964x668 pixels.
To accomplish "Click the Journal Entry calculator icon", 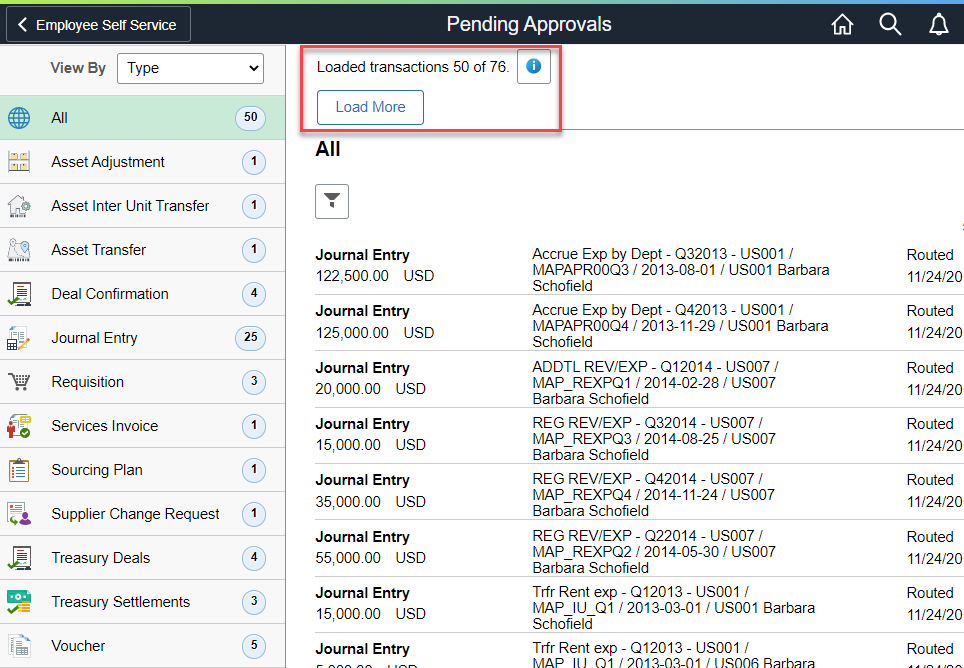I will coord(19,338).
